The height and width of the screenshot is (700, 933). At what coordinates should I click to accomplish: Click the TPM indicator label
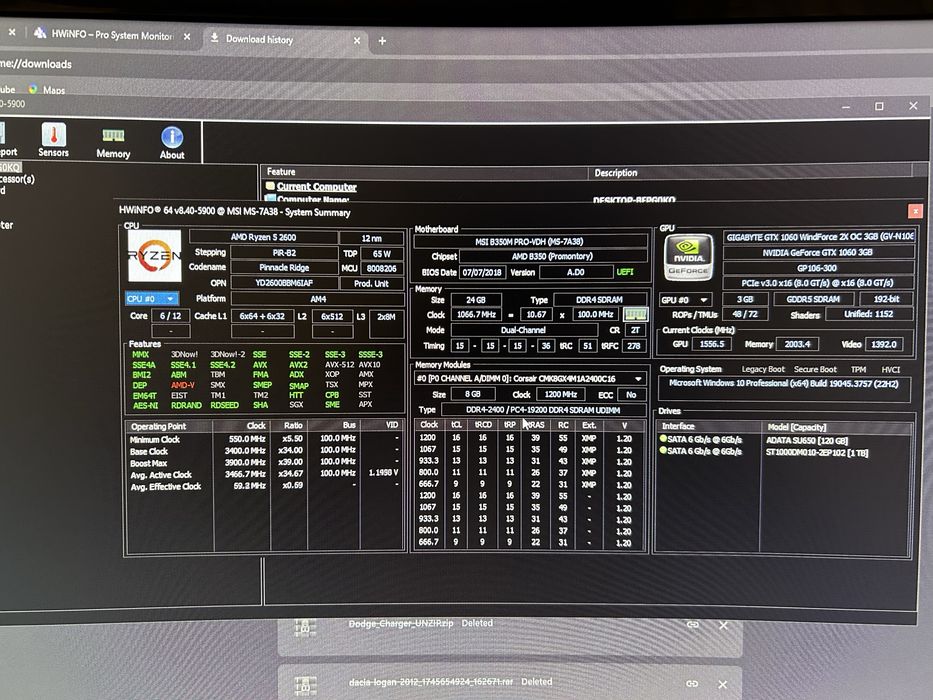pyautogui.click(x=858, y=369)
